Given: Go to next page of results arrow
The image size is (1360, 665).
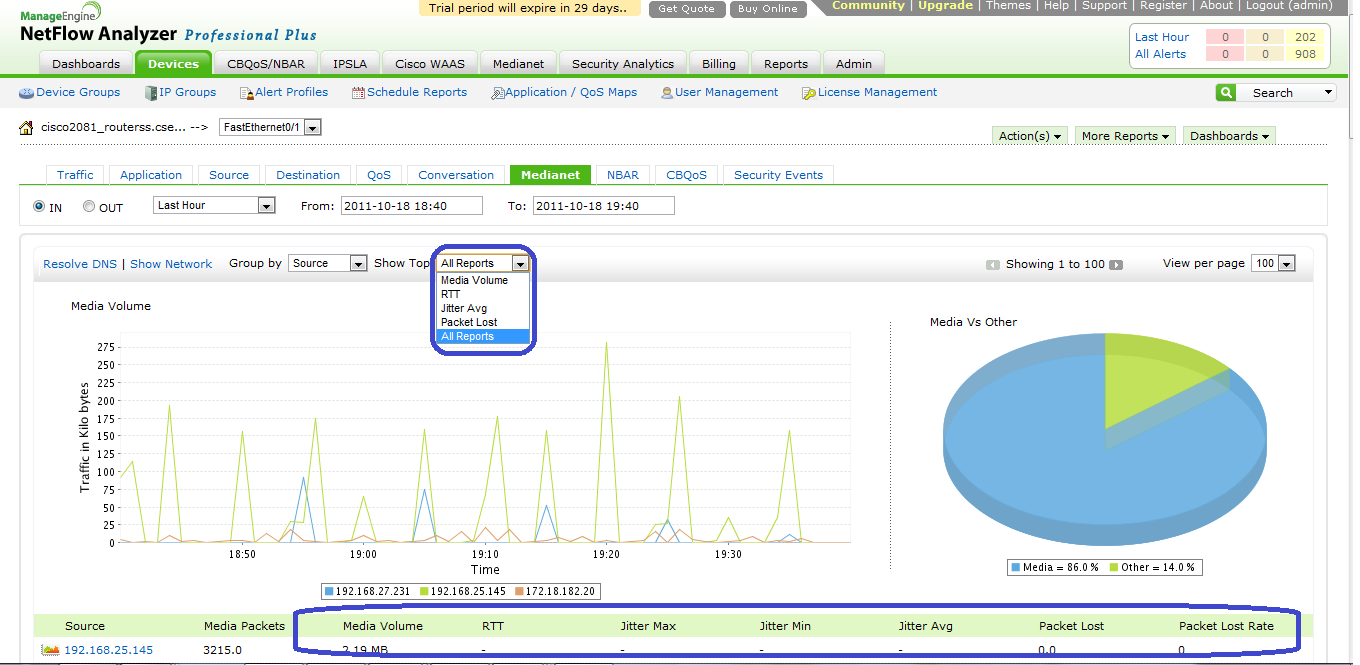Looking at the screenshot, I should (x=1116, y=265).
